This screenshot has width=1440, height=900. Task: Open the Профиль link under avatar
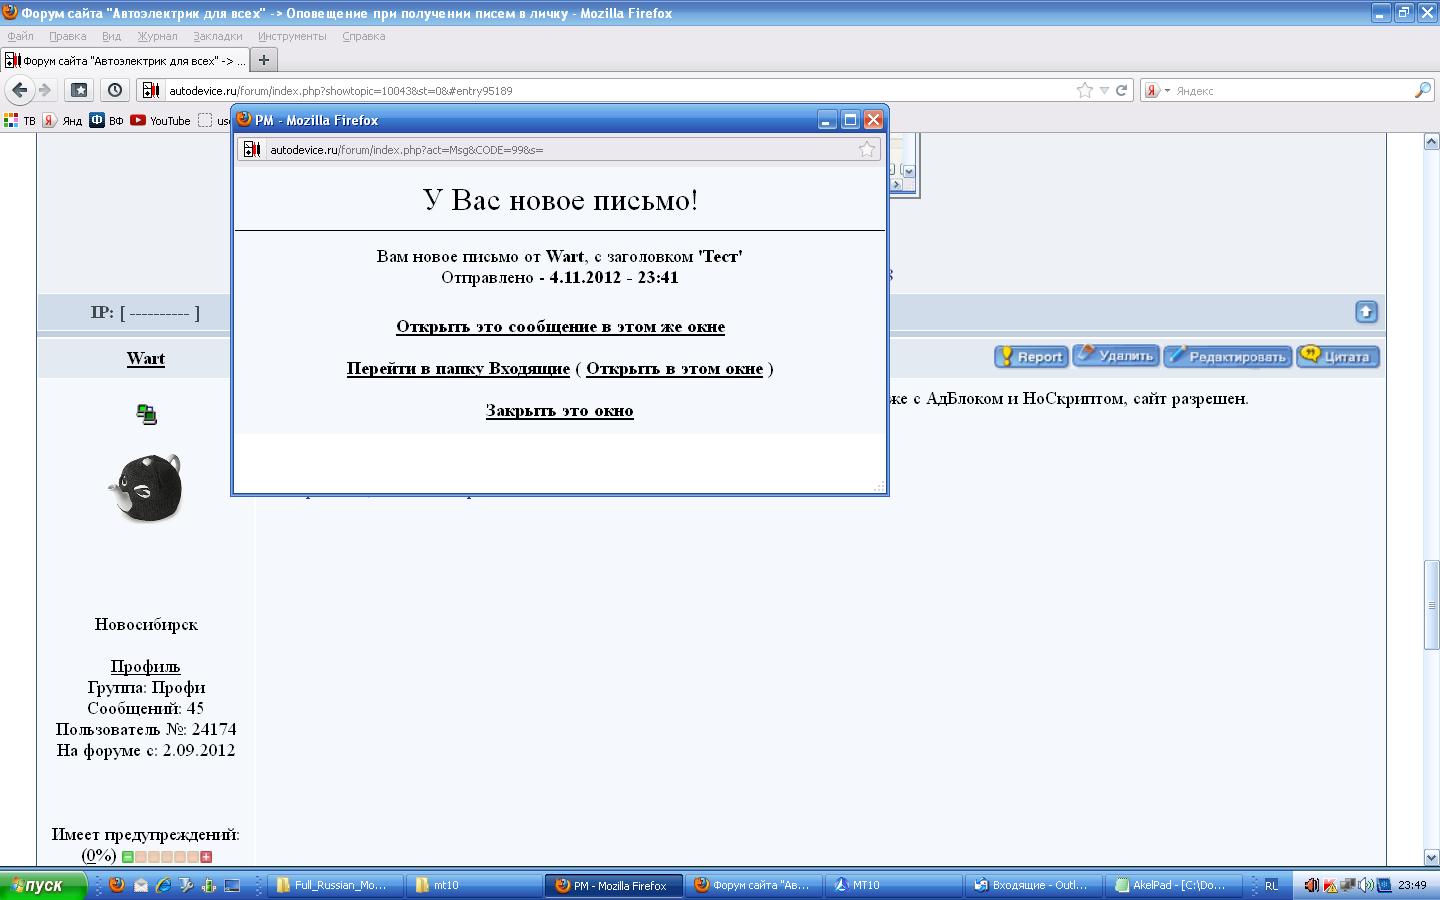pyautogui.click(x=146, y=666)
